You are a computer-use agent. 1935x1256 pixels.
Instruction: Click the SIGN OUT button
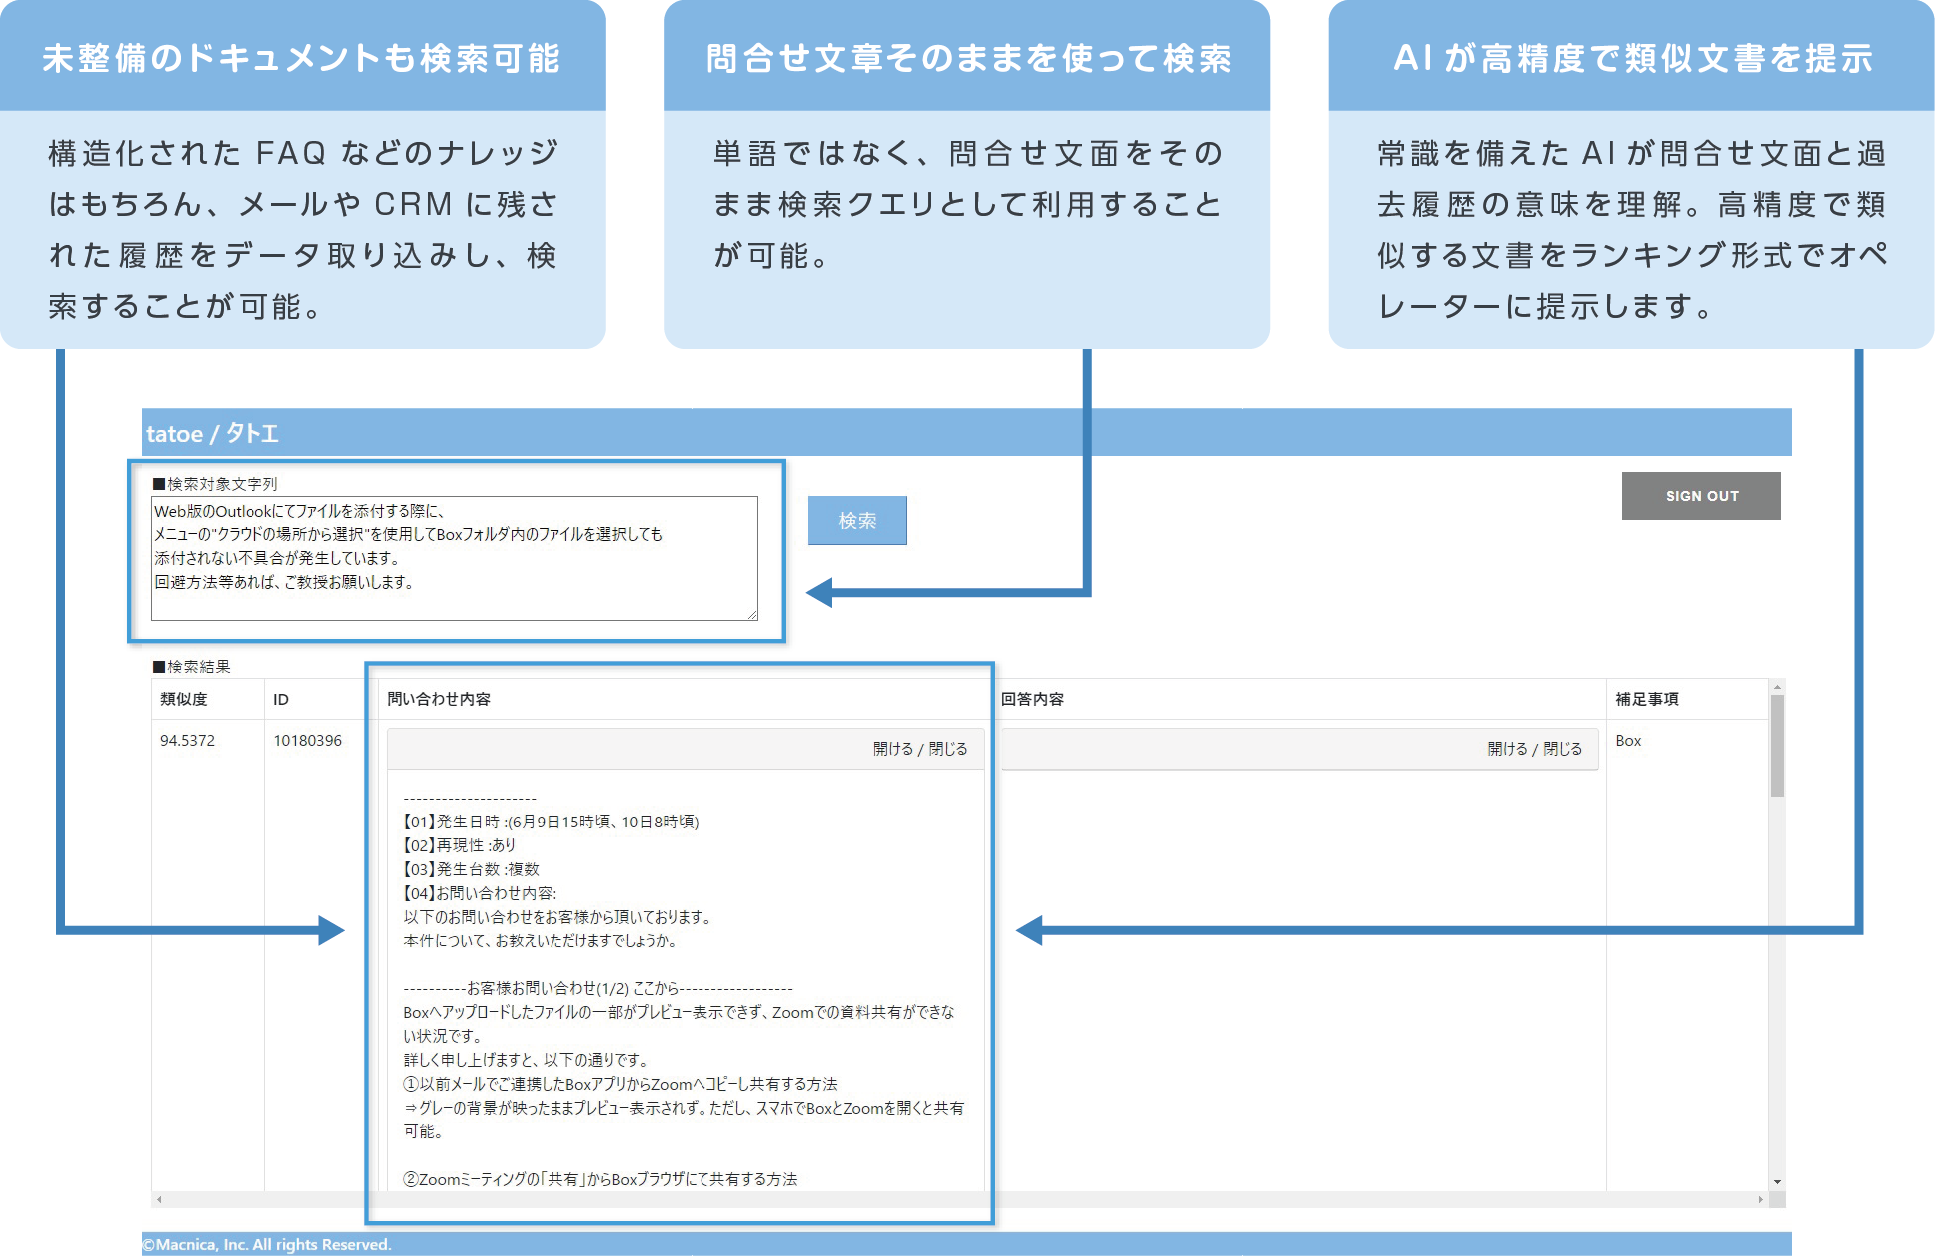1701,496
